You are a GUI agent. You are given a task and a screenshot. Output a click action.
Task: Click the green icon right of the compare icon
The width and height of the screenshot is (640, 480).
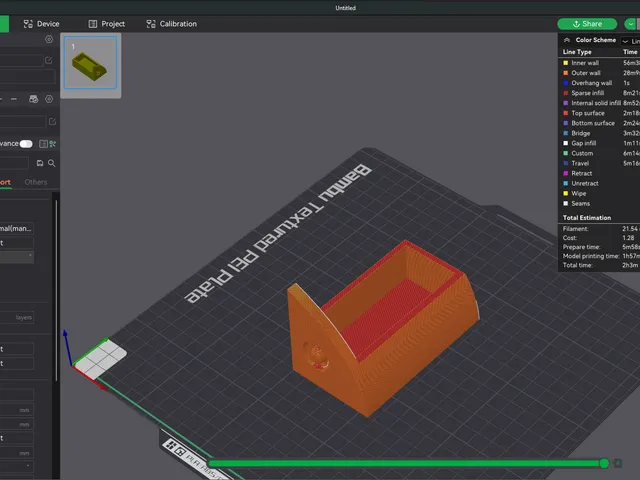(x=53, y=144)
